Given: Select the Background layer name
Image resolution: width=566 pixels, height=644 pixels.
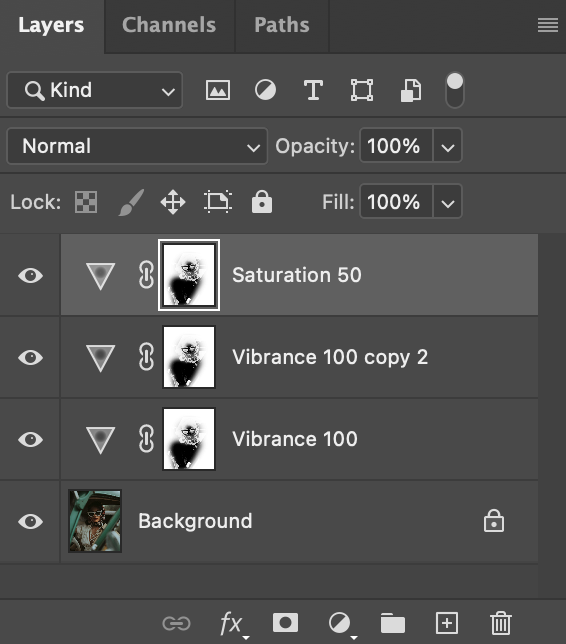Looking at the screenshot, I should tap(195, 521).
